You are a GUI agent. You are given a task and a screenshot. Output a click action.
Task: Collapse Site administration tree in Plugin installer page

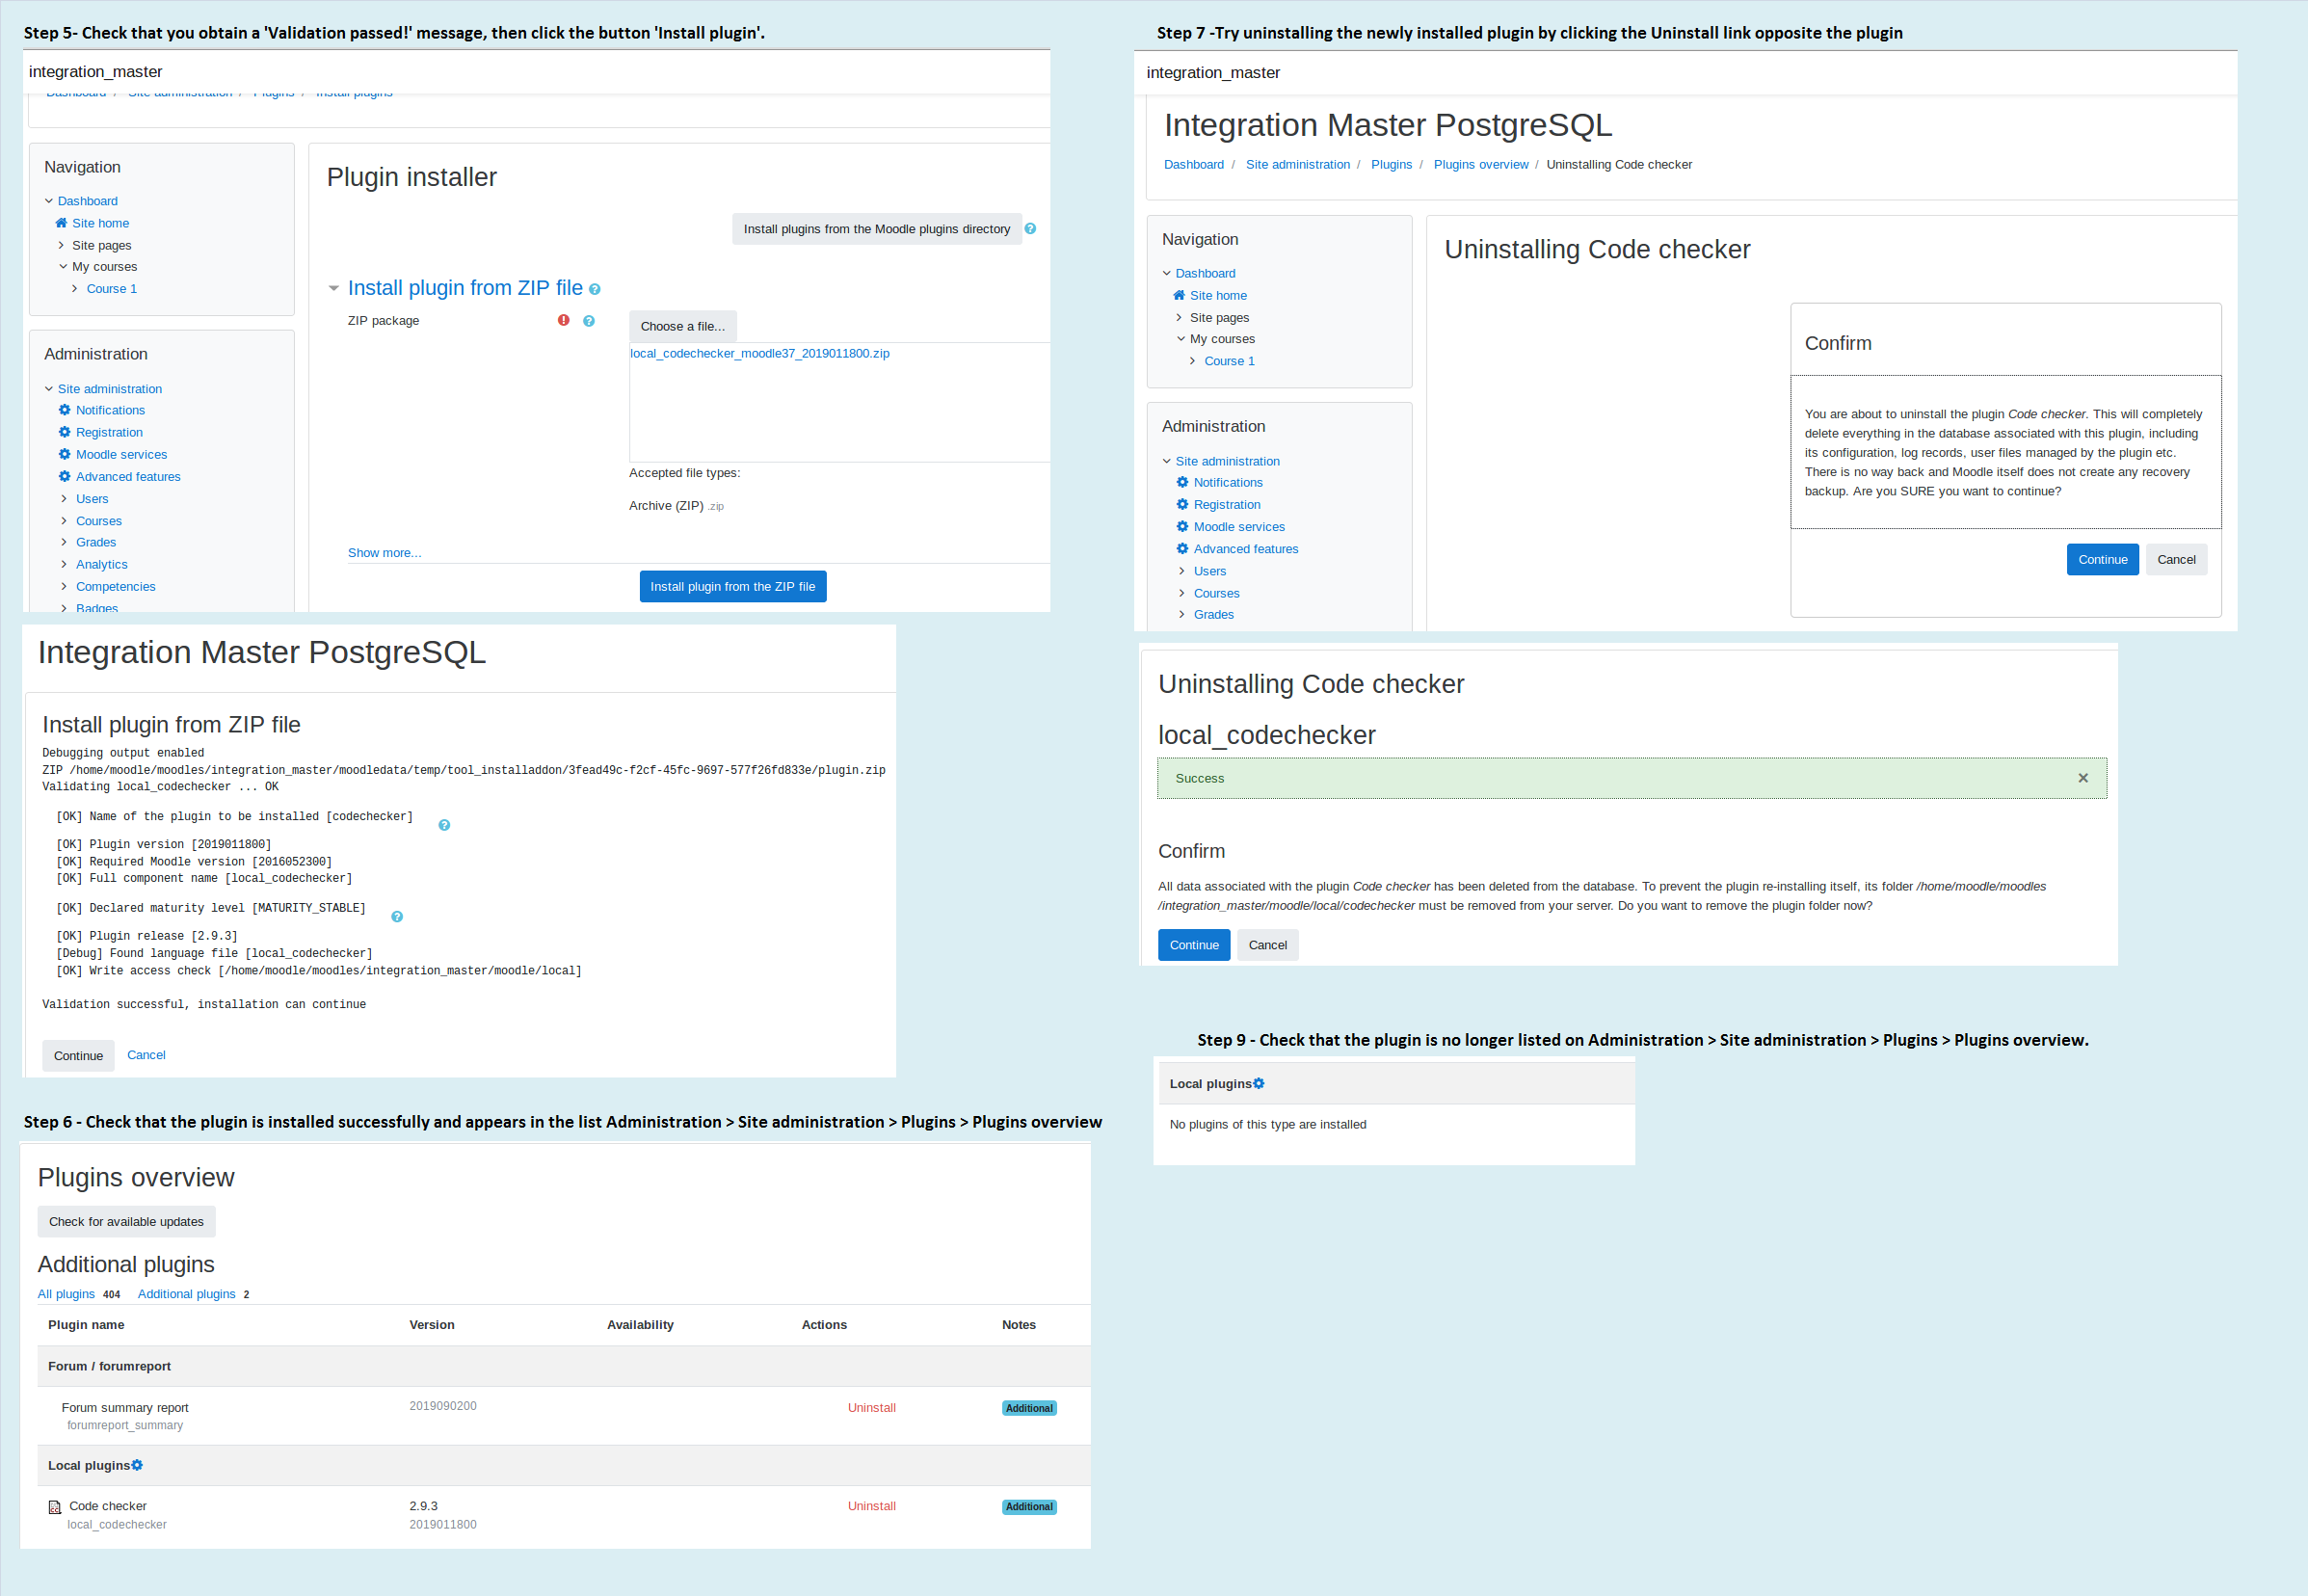tap(49, 389)
